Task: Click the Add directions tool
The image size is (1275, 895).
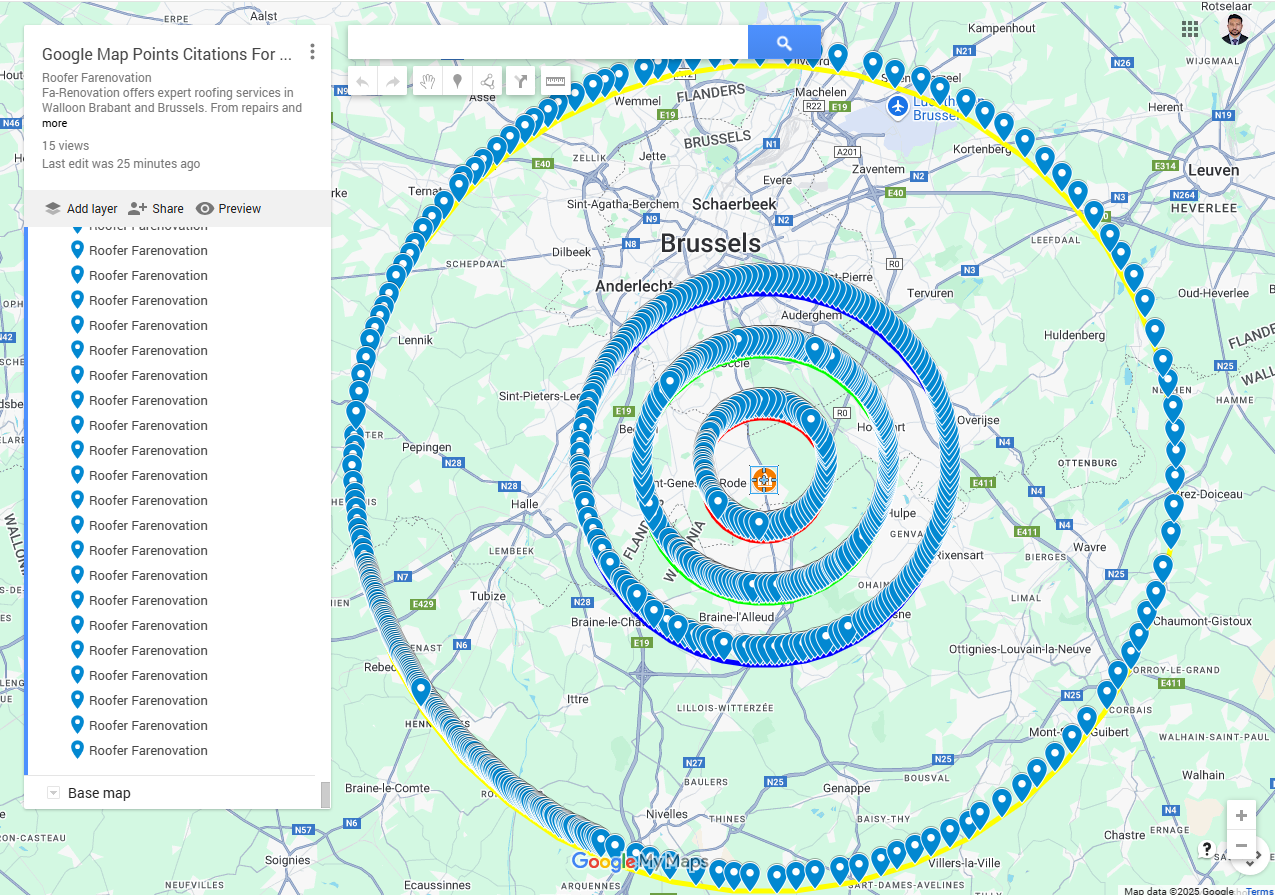Action: [x=521, y=80]
